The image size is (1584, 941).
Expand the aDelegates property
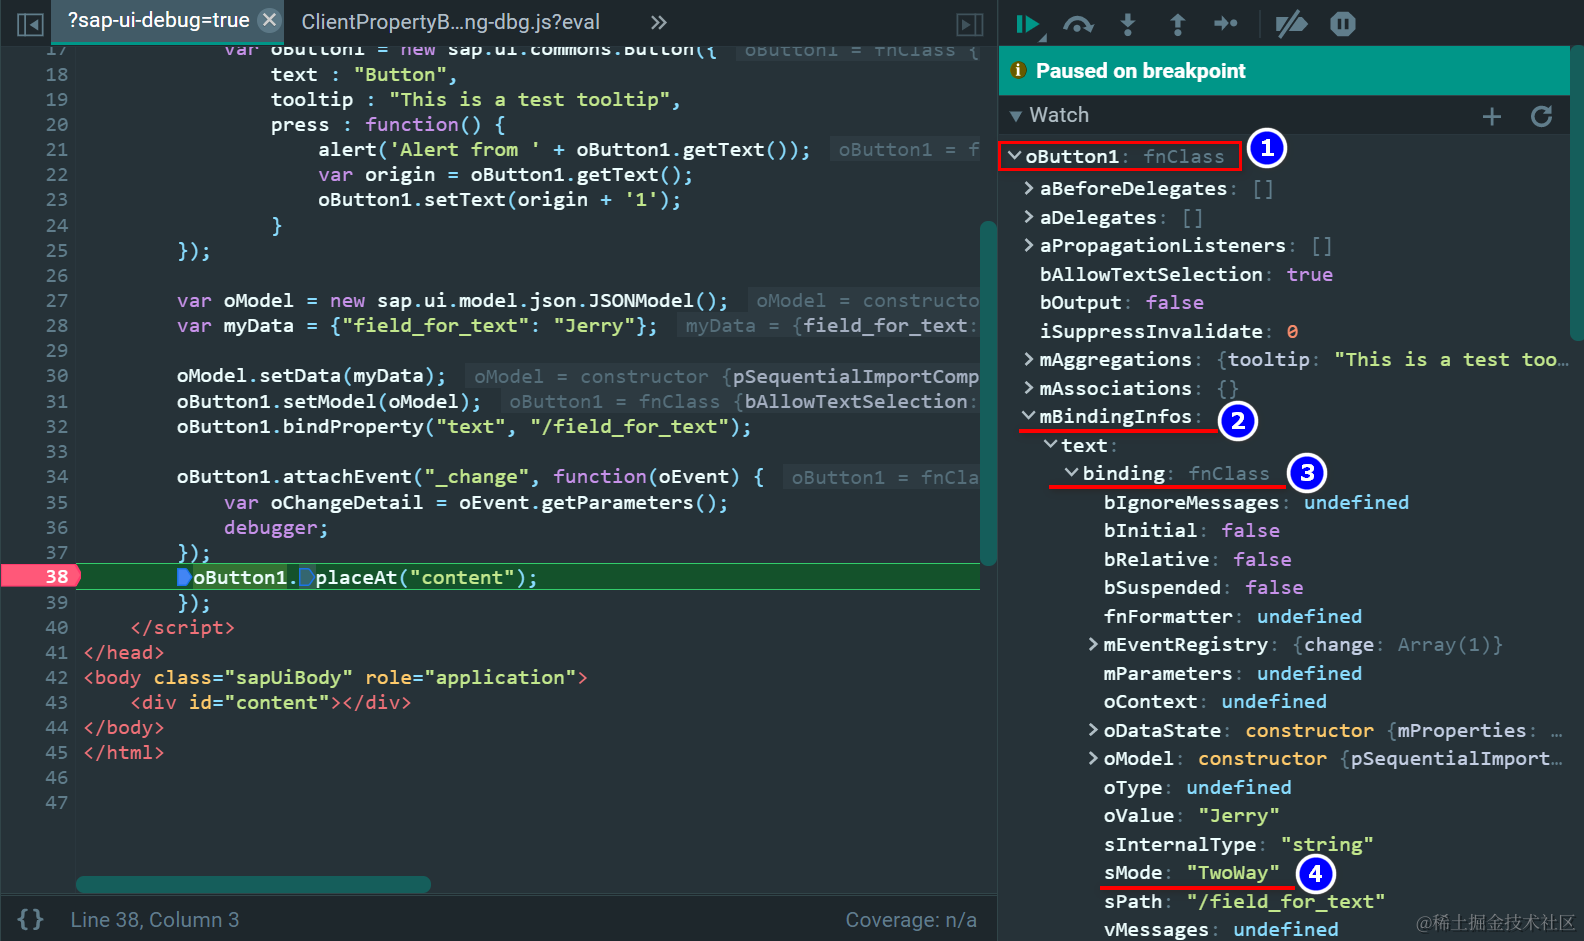[x=1029, y=217]
